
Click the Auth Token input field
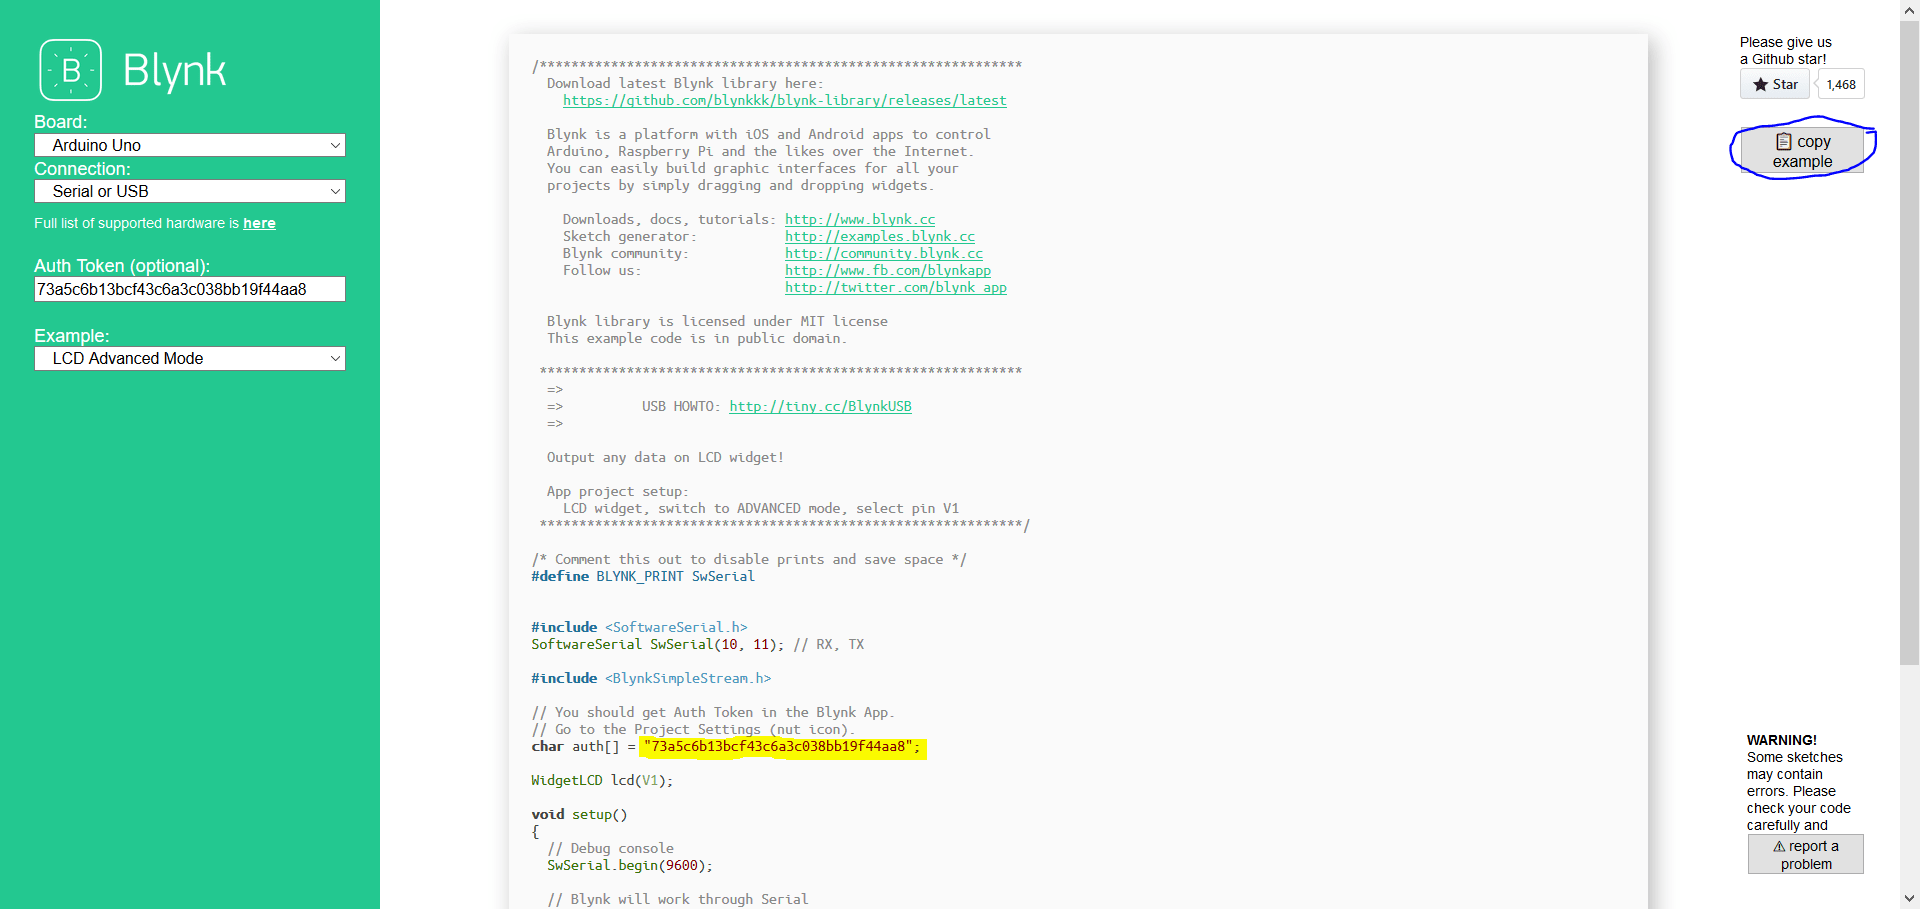pos(190,289)
